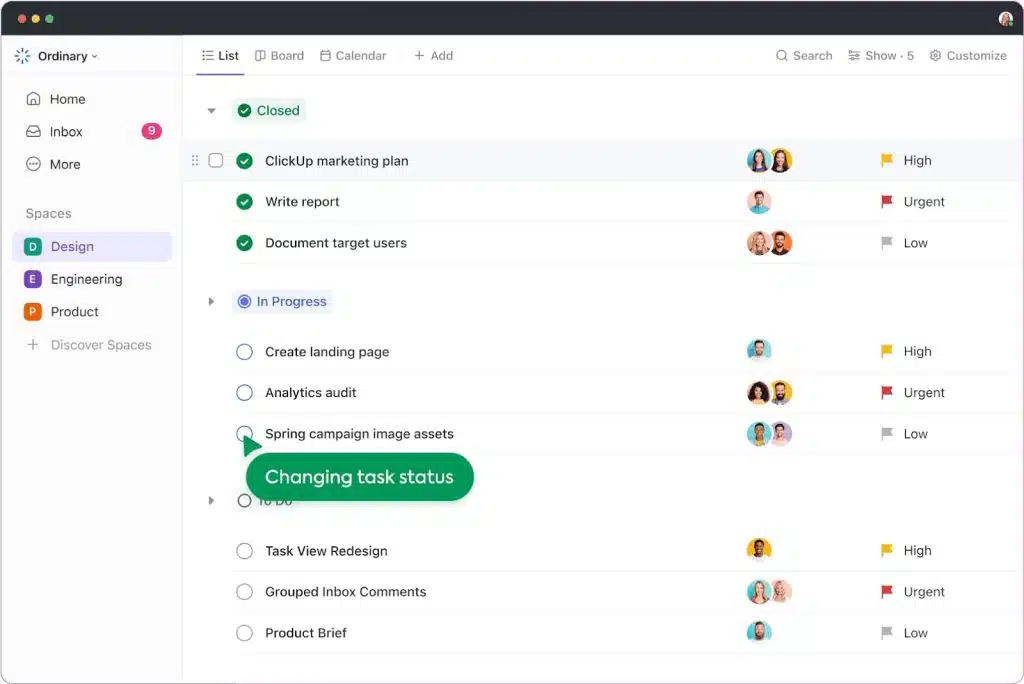Click the Add view button
This screenshot has height=684, width=1024.
[x=433, y=56]
